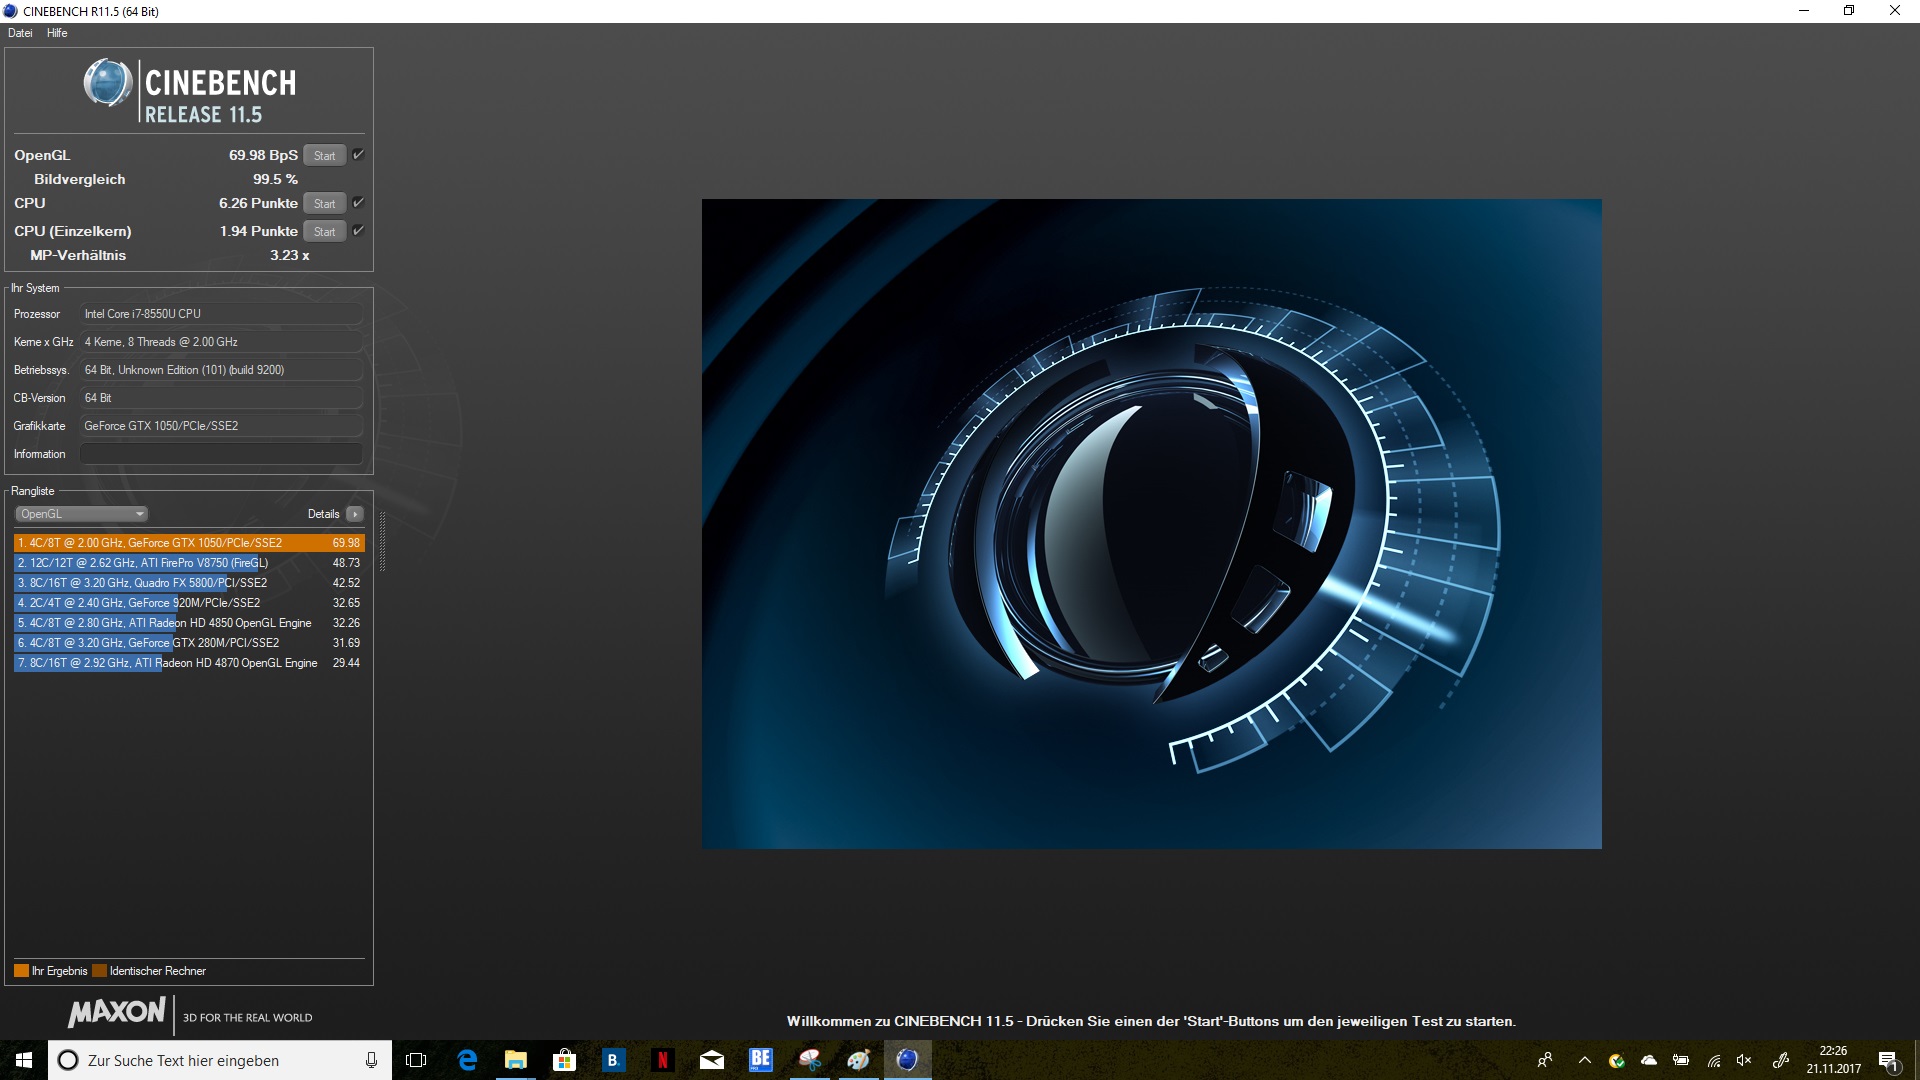Start the CPU (Einzelkern) benchmark
The image size is (1920, 1080).
[x=324, y=232]
